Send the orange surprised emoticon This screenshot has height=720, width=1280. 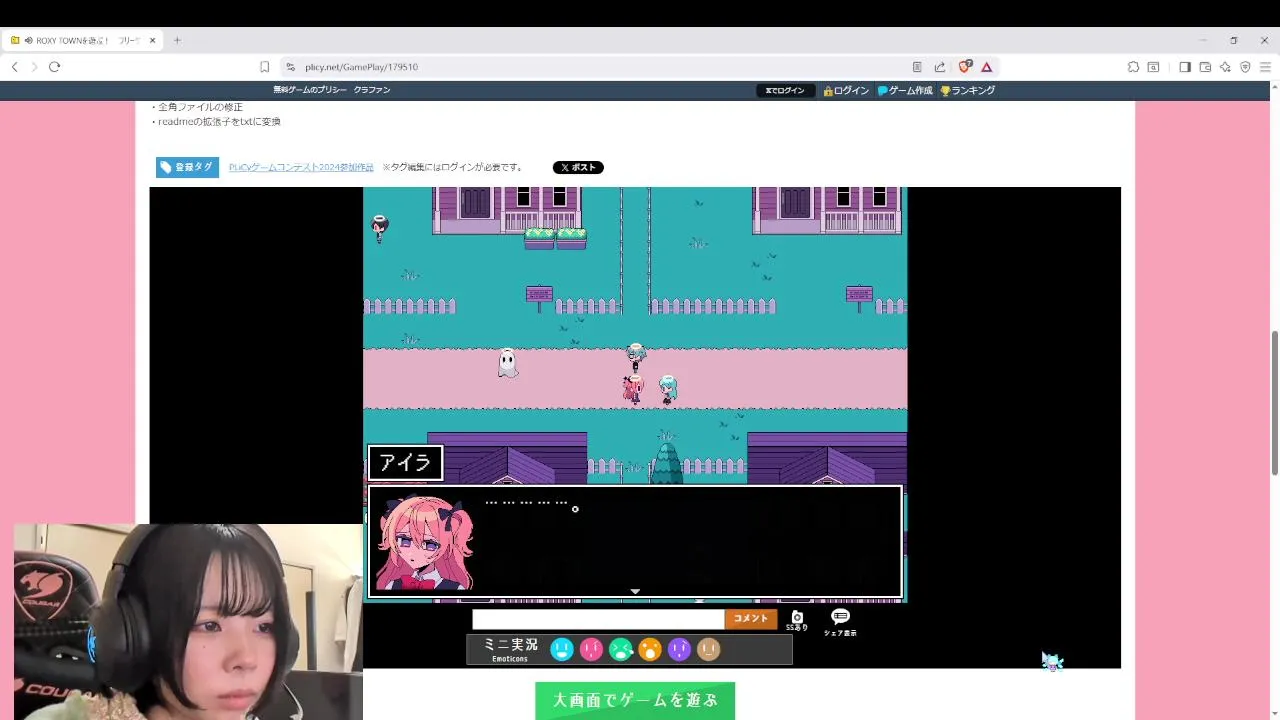[x=650, y=650]
